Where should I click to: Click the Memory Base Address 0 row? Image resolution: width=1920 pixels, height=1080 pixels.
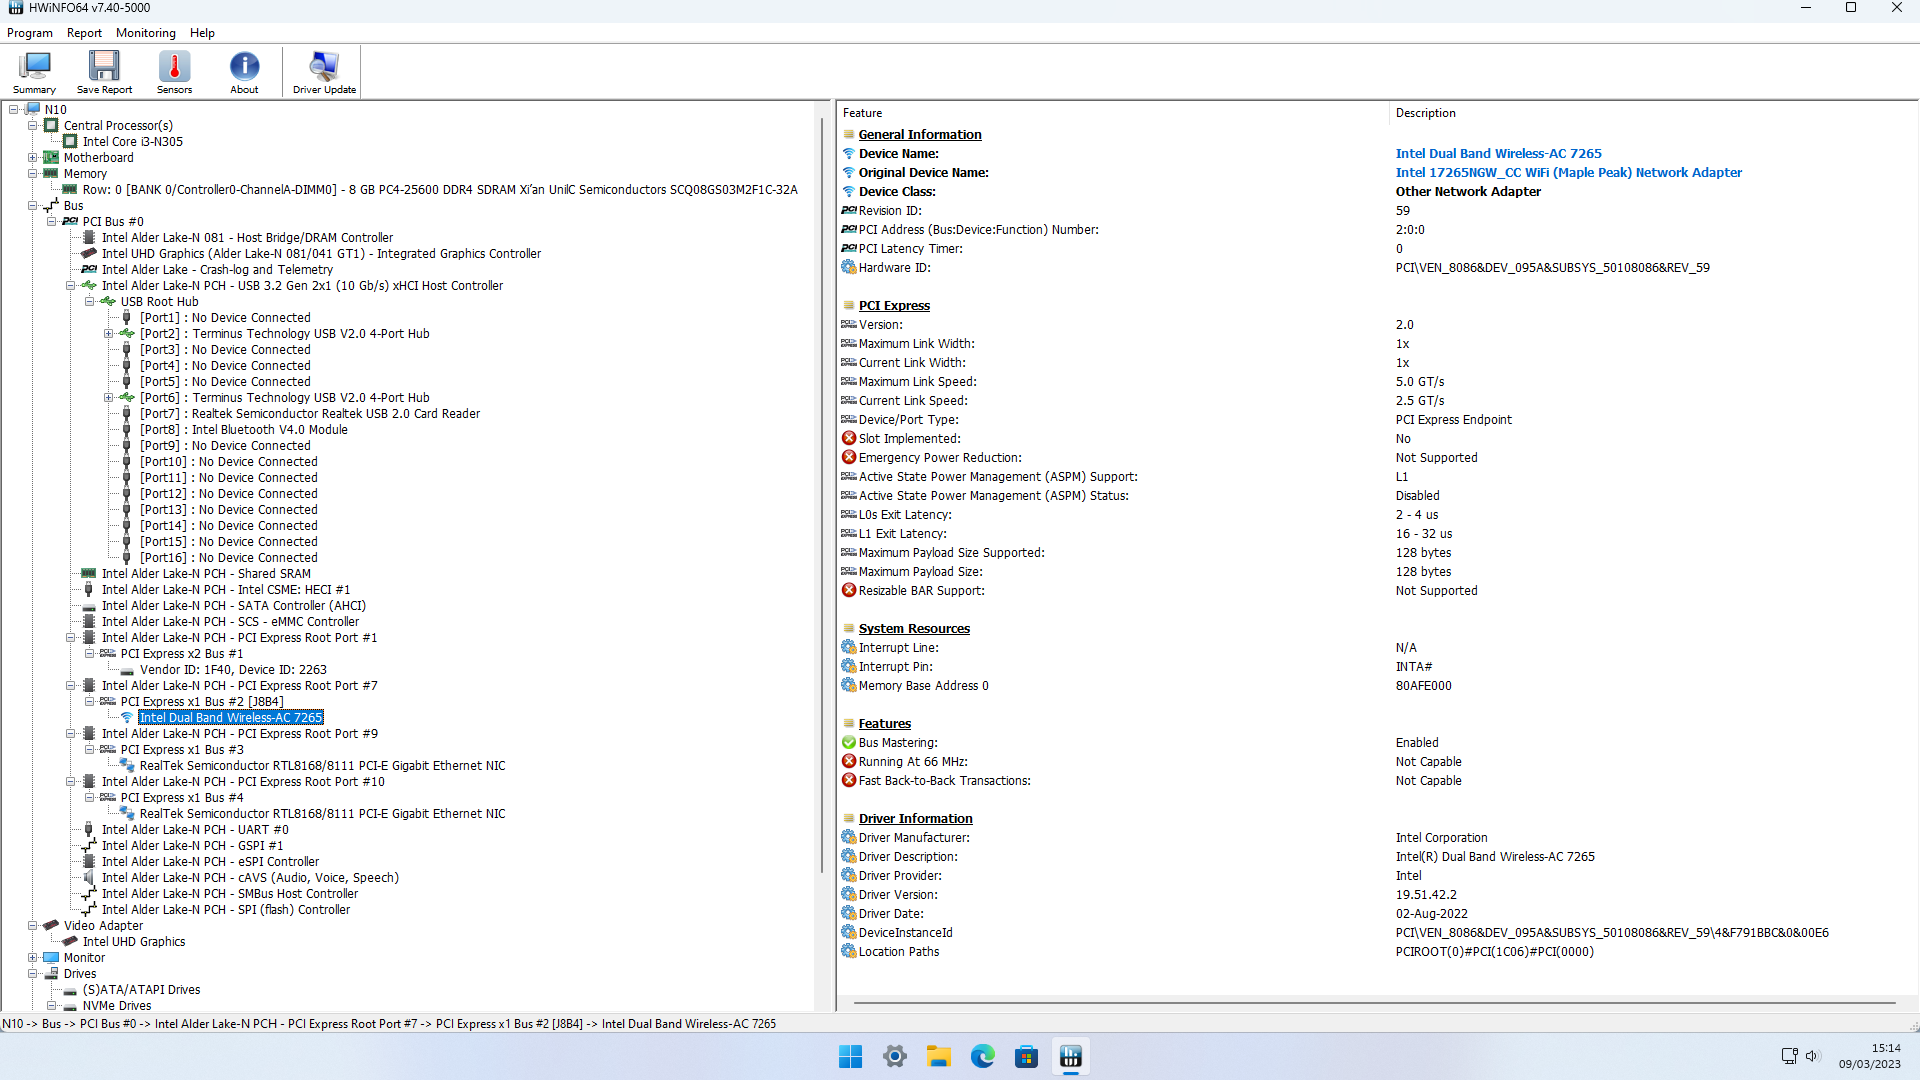click(1375, 686)
